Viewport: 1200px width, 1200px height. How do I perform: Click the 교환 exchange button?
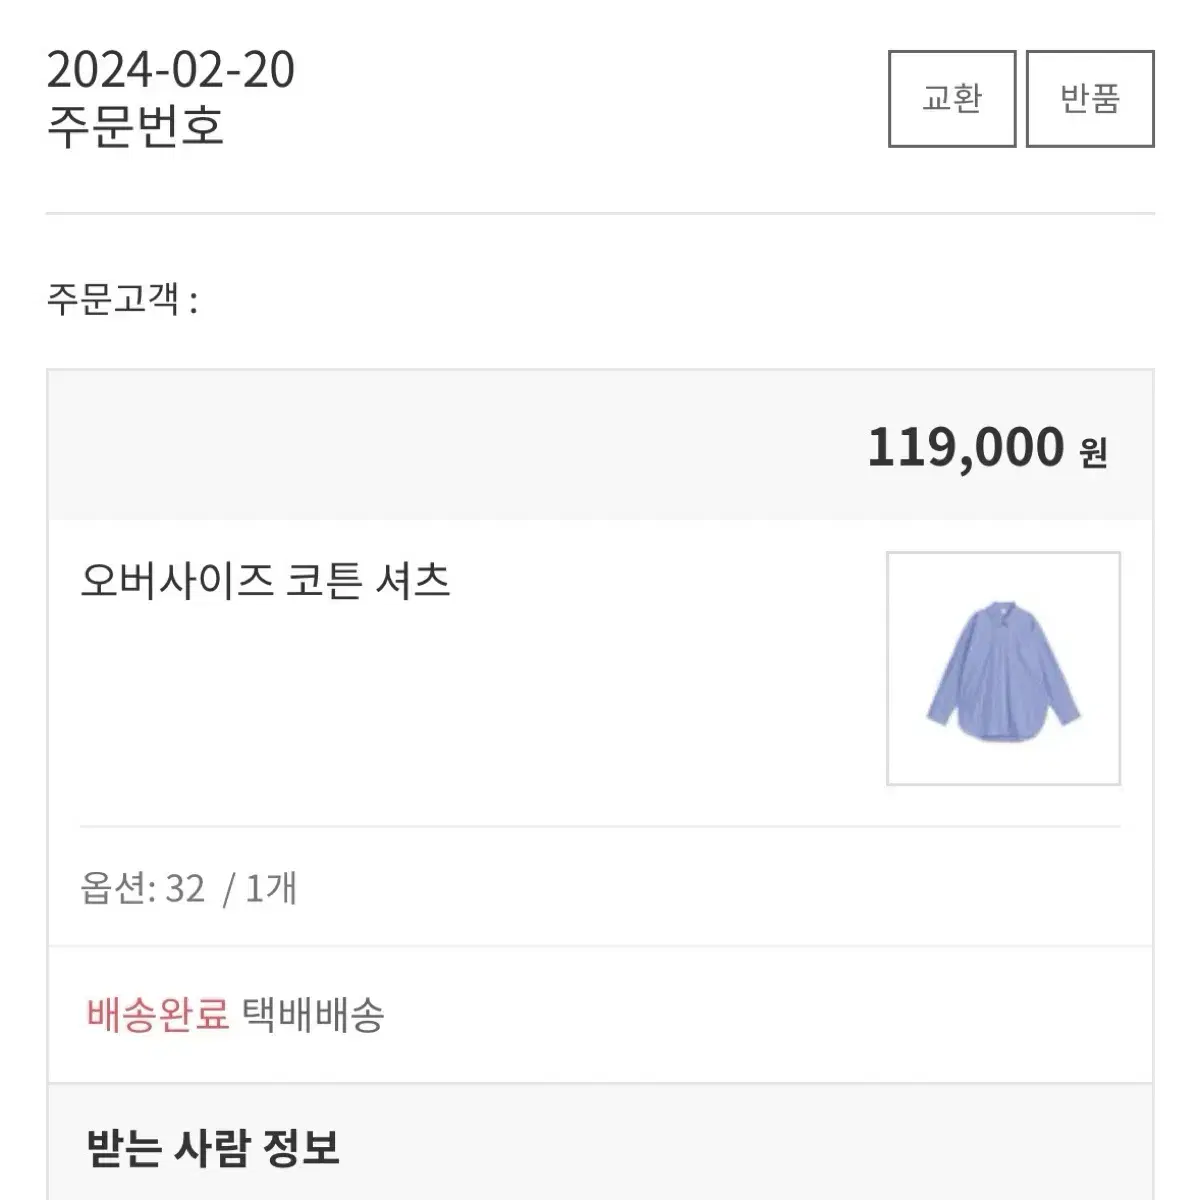pos(951,99)
